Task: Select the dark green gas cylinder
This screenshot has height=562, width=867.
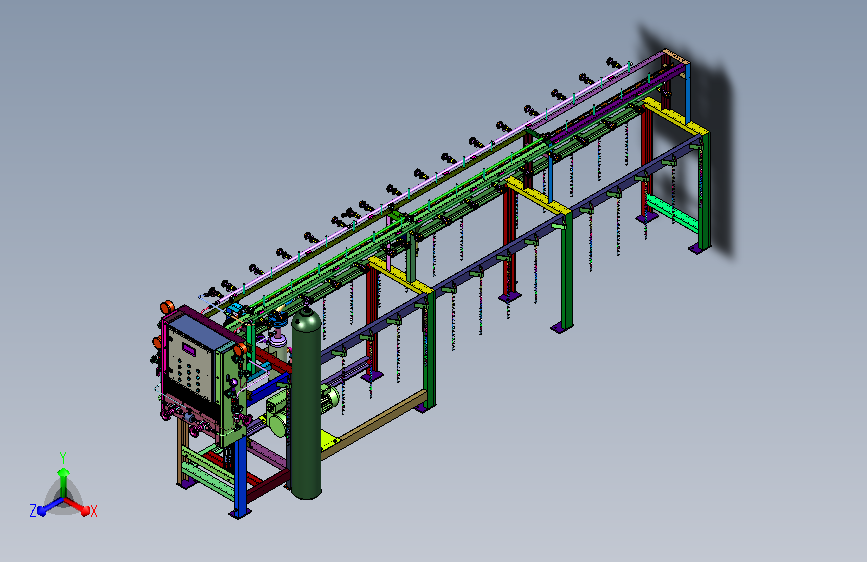Action: (x=306, y=404)
